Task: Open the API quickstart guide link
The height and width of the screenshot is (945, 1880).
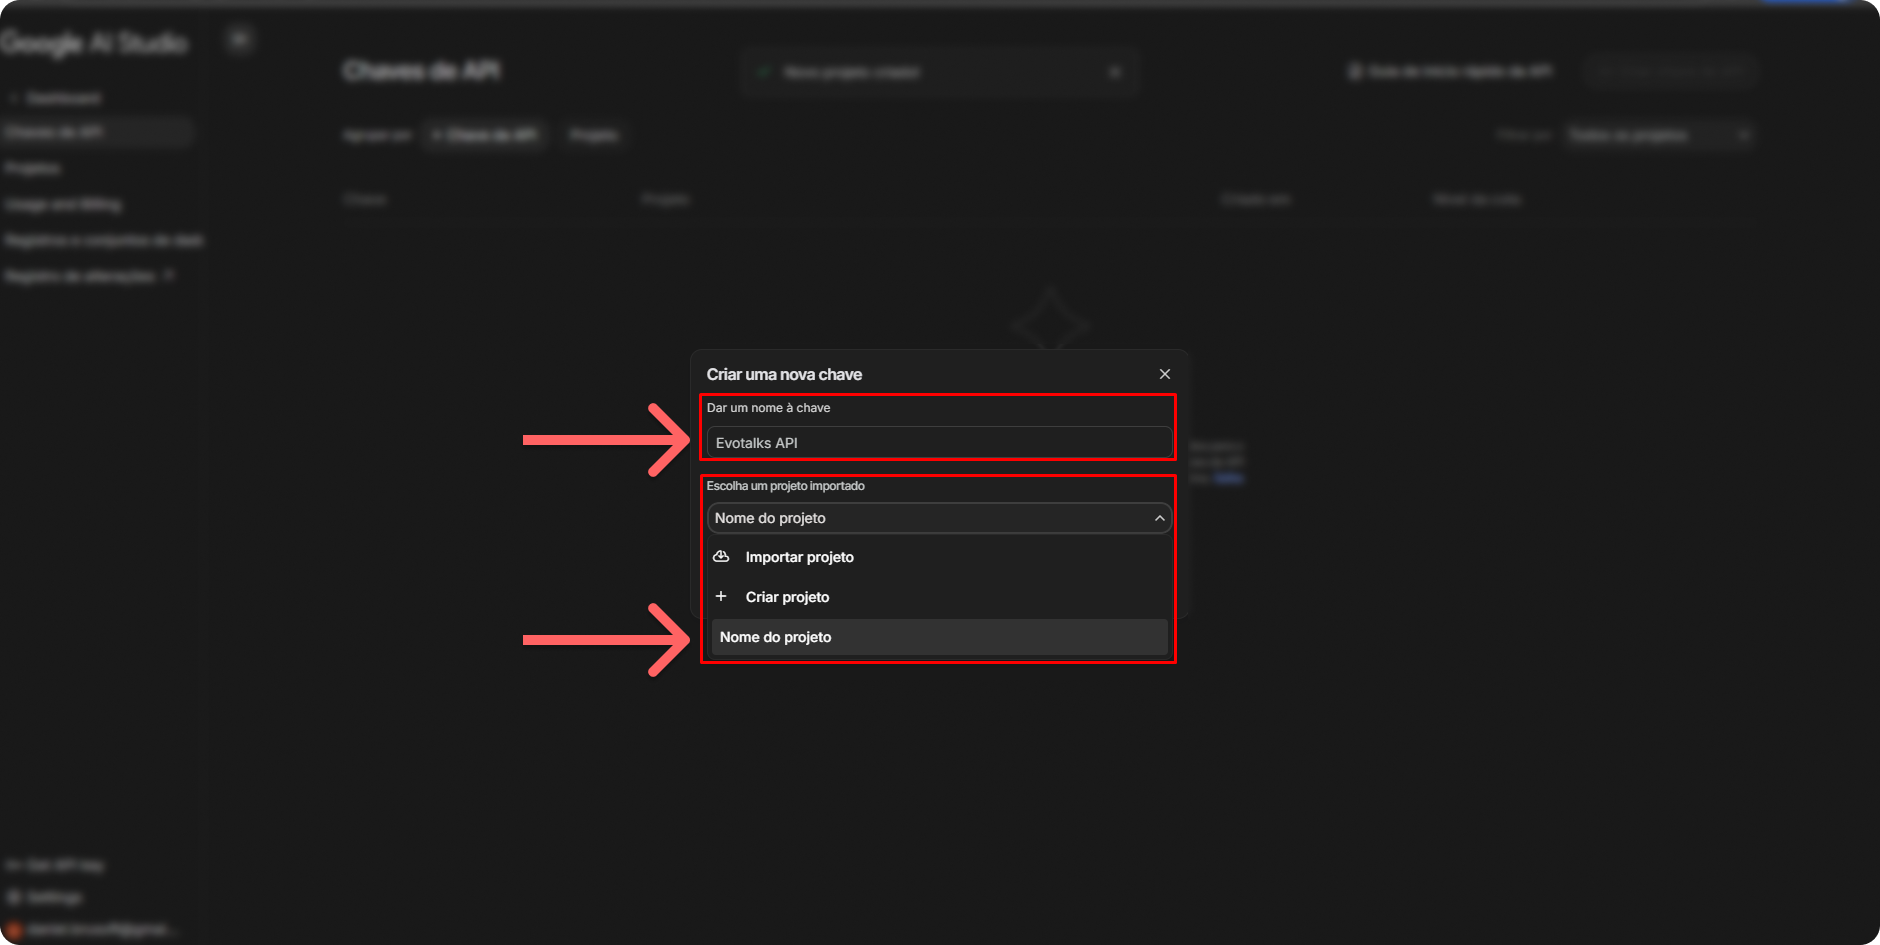Action: click(x=1450, y=71)
